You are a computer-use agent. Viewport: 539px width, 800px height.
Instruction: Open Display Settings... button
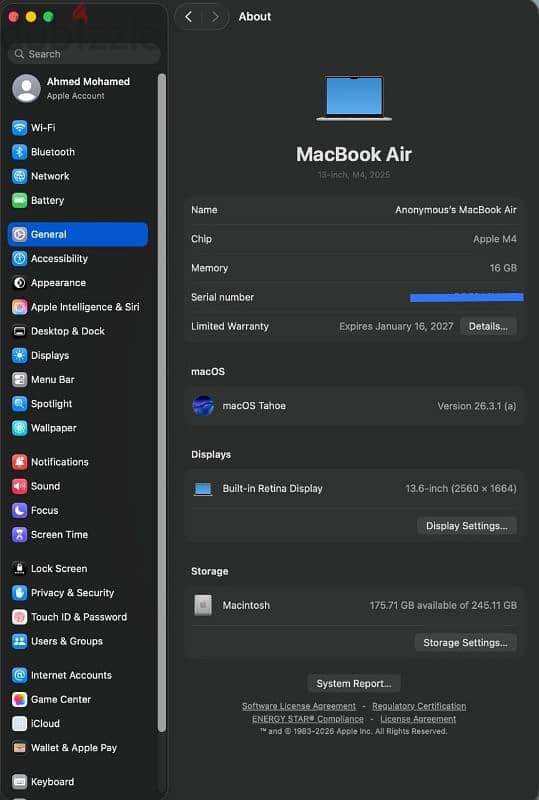click(467, 526)
